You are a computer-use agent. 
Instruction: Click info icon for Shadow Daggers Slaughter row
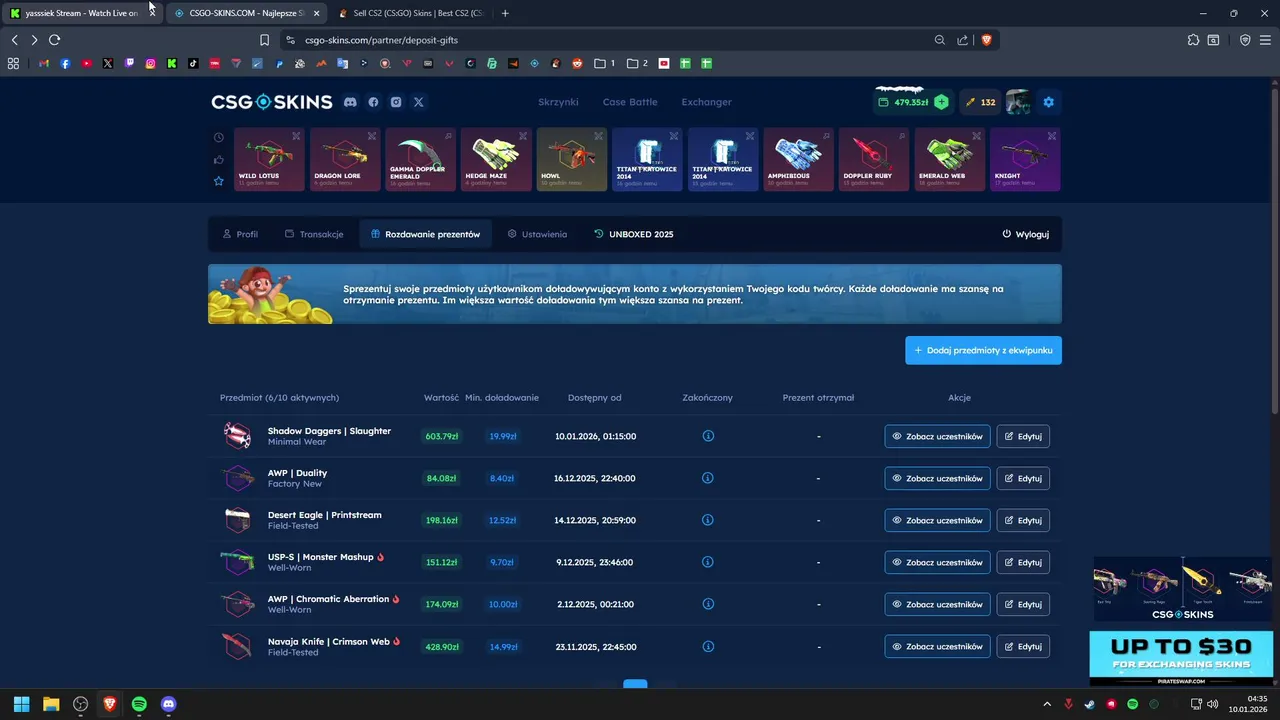tap(708, 436)
